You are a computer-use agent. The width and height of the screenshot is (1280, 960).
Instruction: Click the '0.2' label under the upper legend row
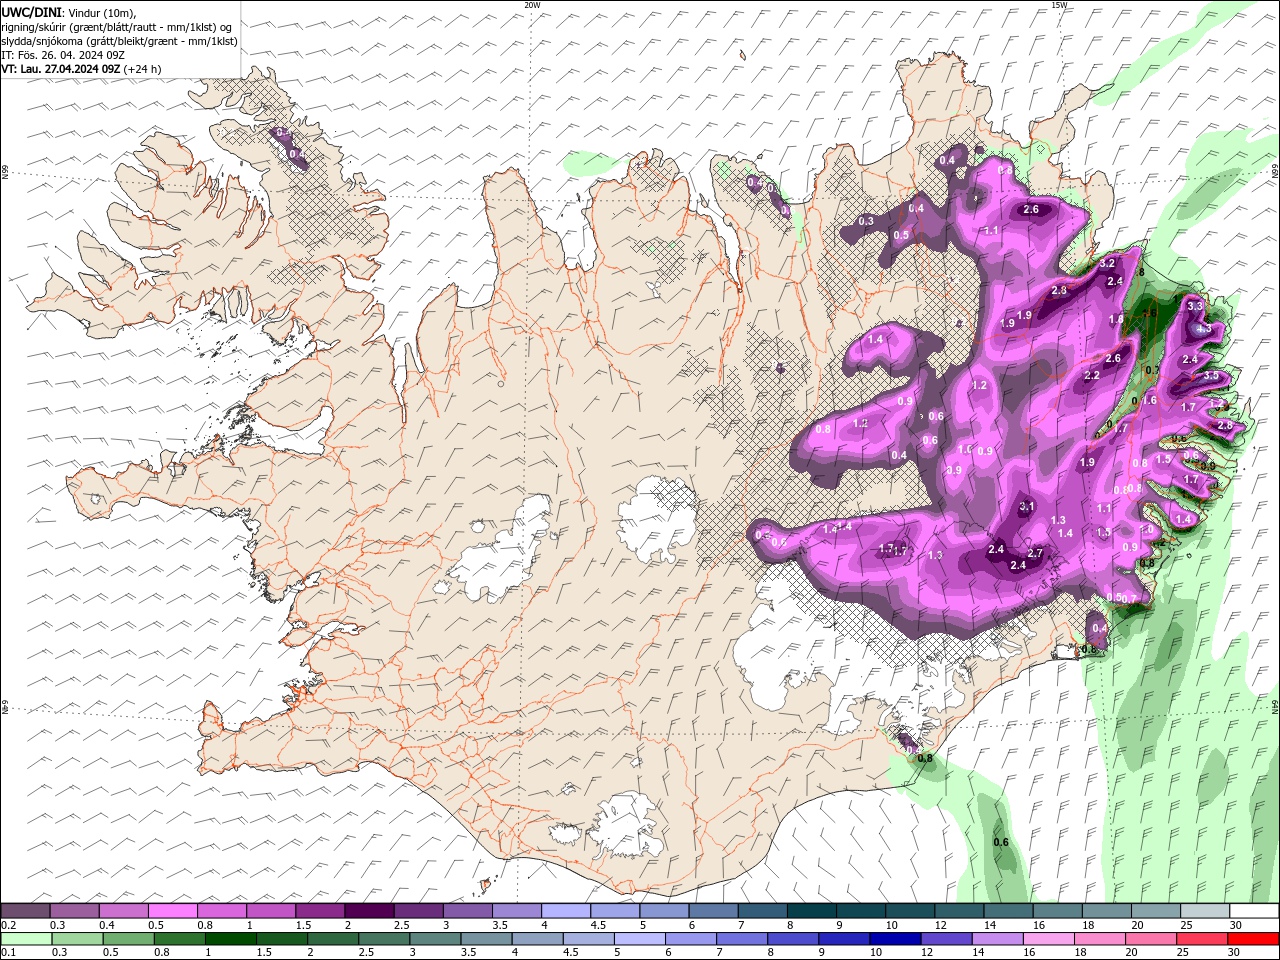point(8,925)
